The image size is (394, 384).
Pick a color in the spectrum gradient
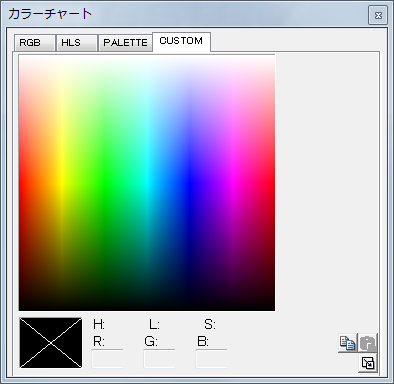coord(147,183)
